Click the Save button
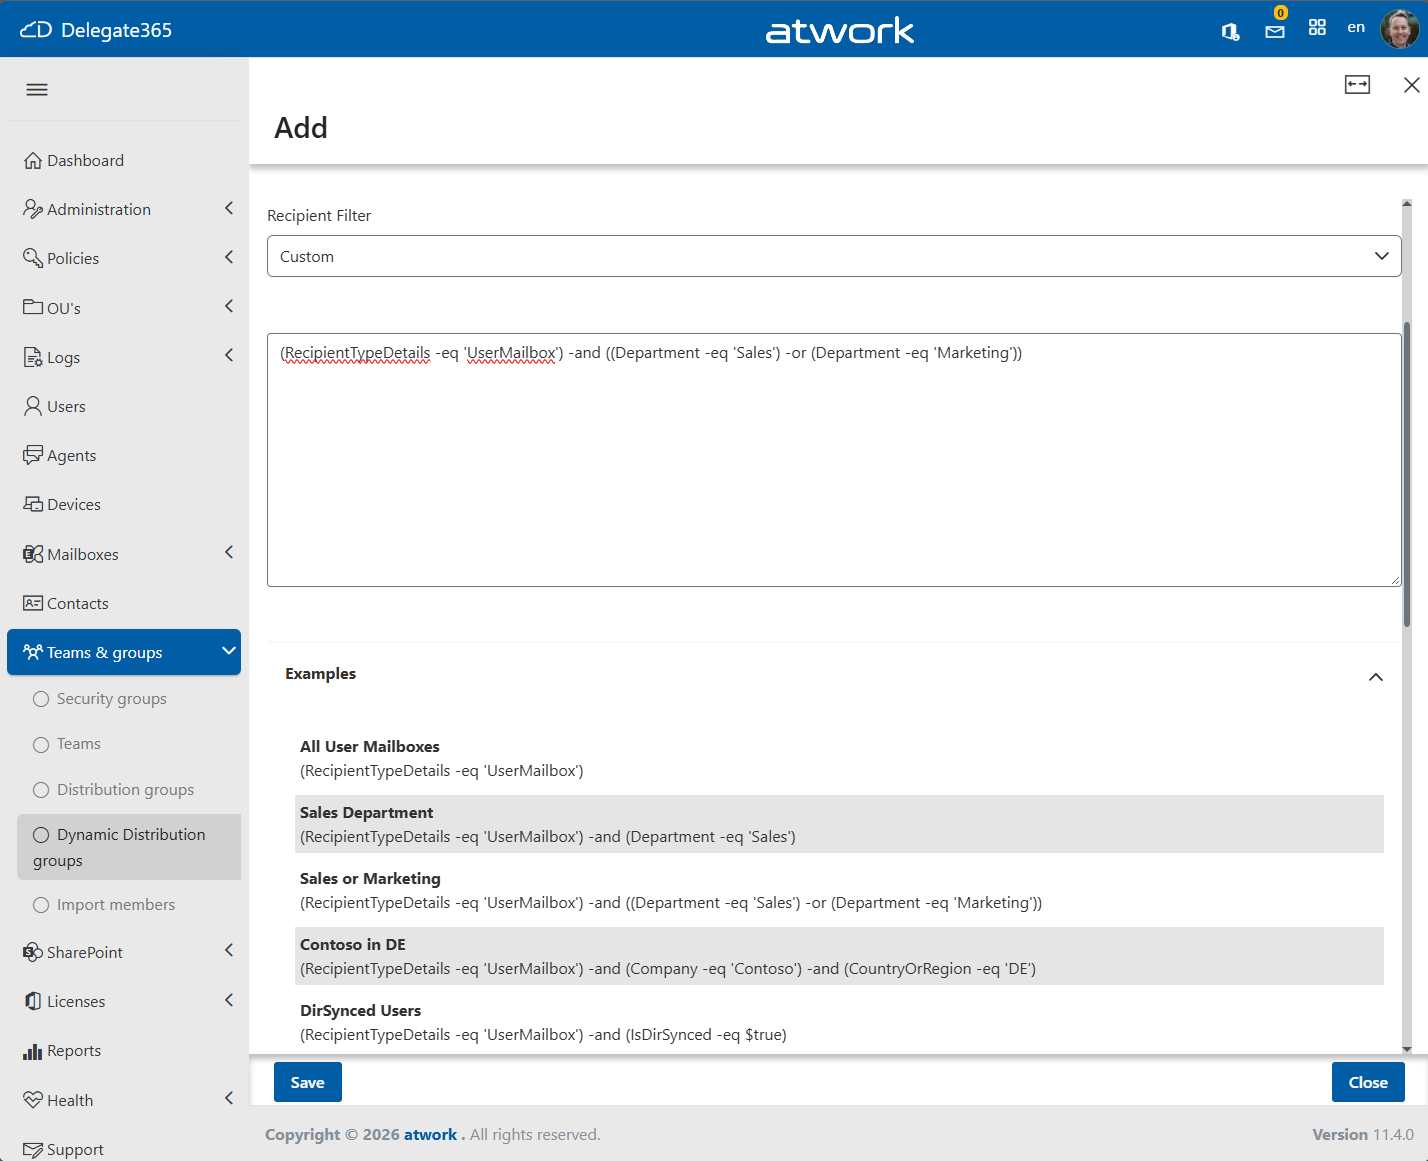 coord(308,1082)
